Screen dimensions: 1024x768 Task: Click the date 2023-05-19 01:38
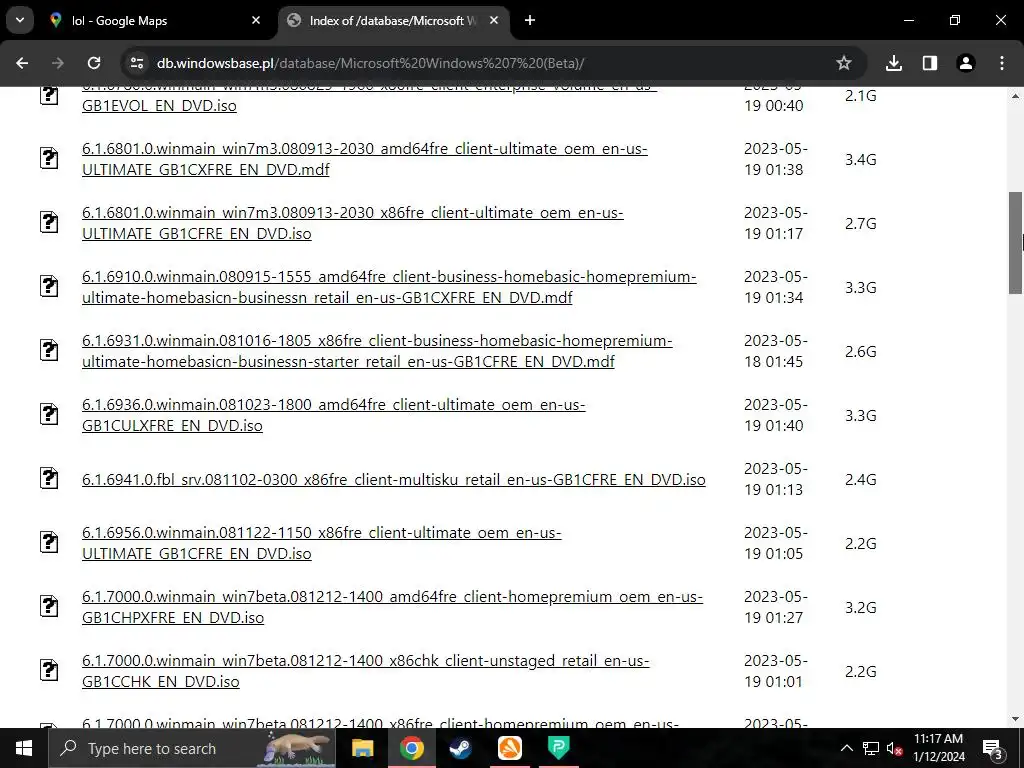[776, 159]
